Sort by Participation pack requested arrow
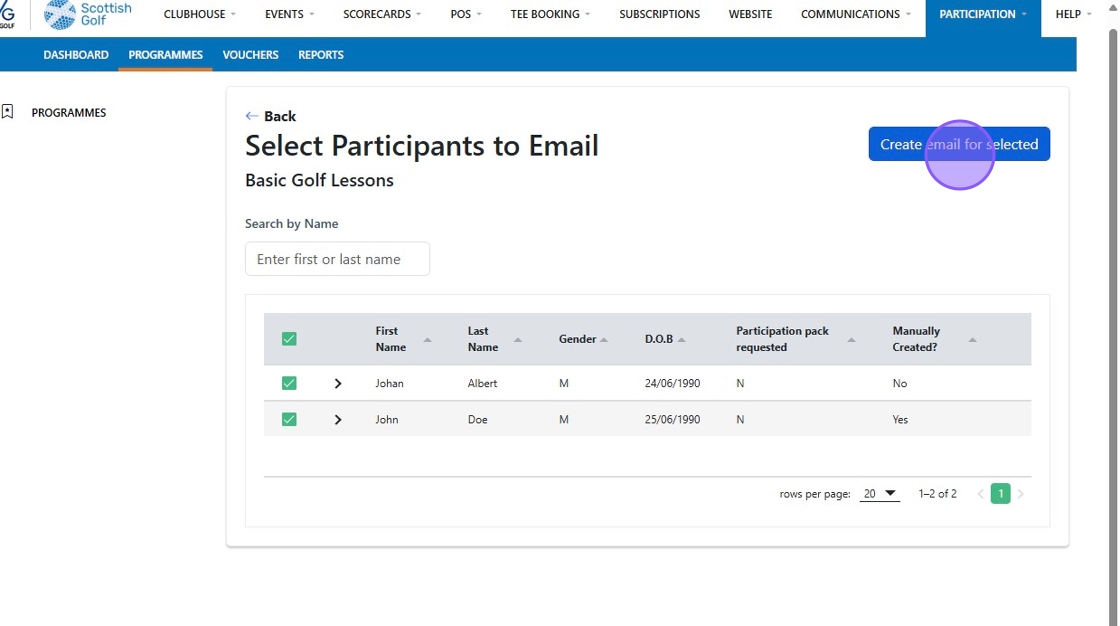This screenshot has height=626, width=1120. [852, 340]
